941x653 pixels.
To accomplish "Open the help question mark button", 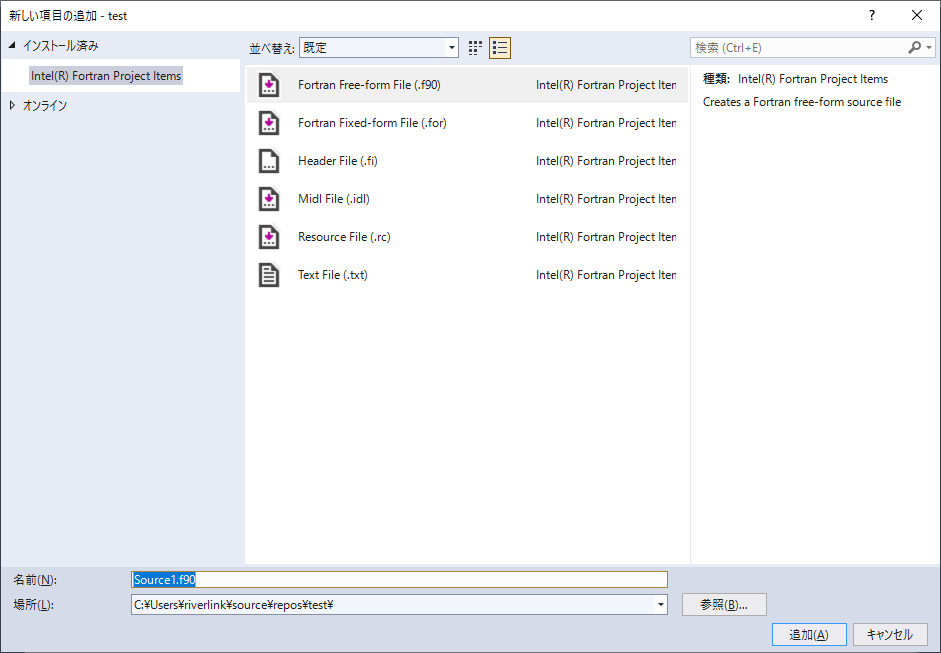I will pyautogui.click(x=872, y=16).
